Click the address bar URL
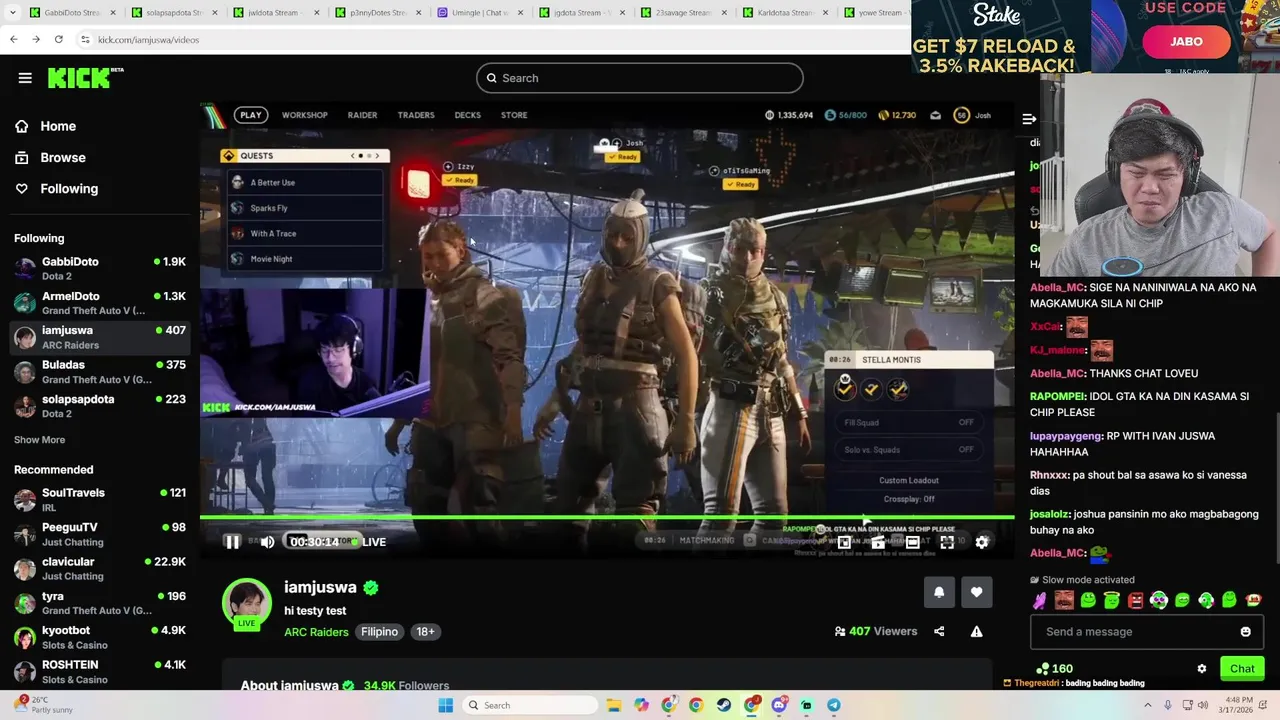1280x720 pixels. (148, 40)
